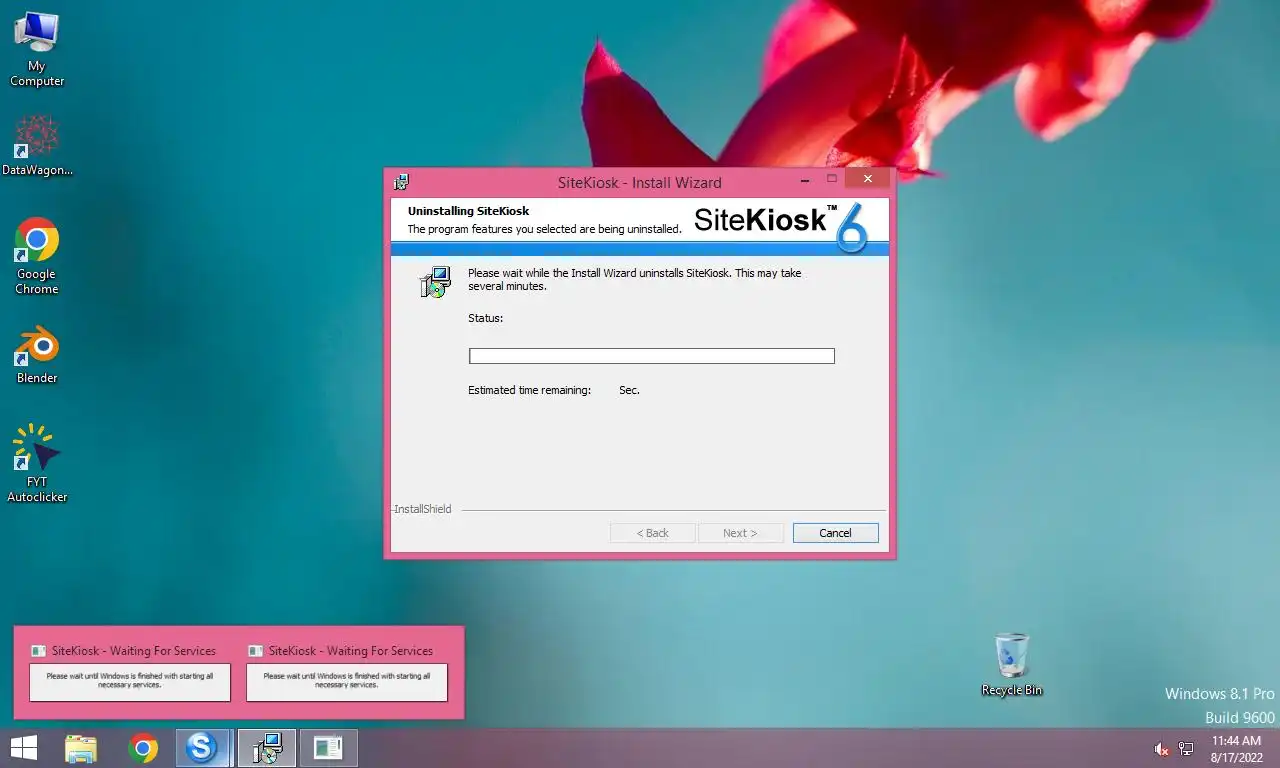
Task: Switch to Skype in the taskbar
Action: (203, 748)
